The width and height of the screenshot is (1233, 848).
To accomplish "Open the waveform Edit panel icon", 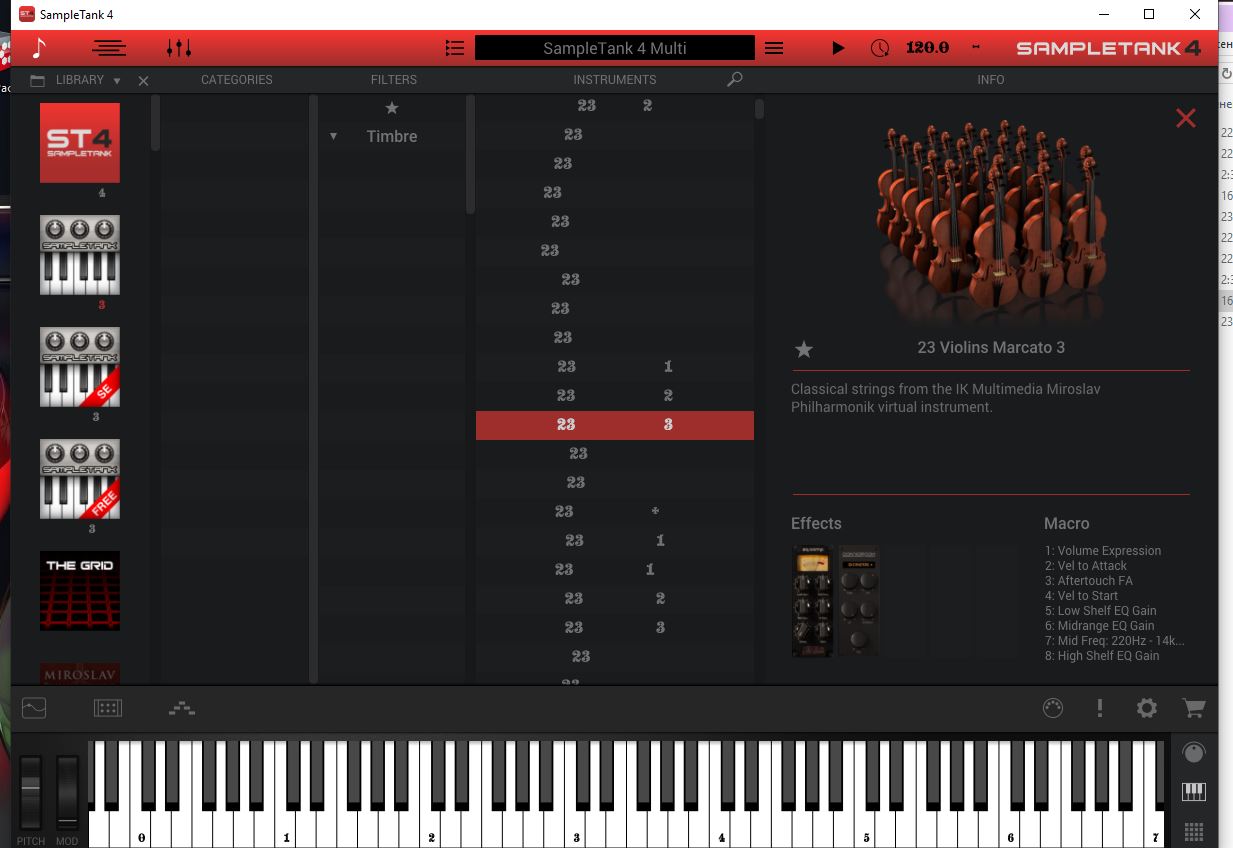I will click(34, 708).
